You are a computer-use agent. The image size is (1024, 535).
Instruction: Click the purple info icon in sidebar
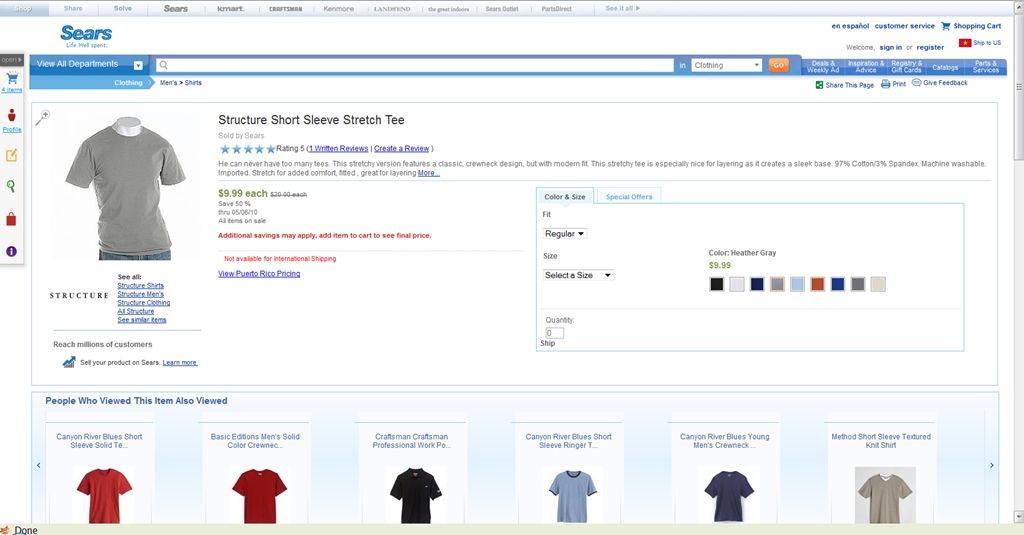(x=11, y=251)
